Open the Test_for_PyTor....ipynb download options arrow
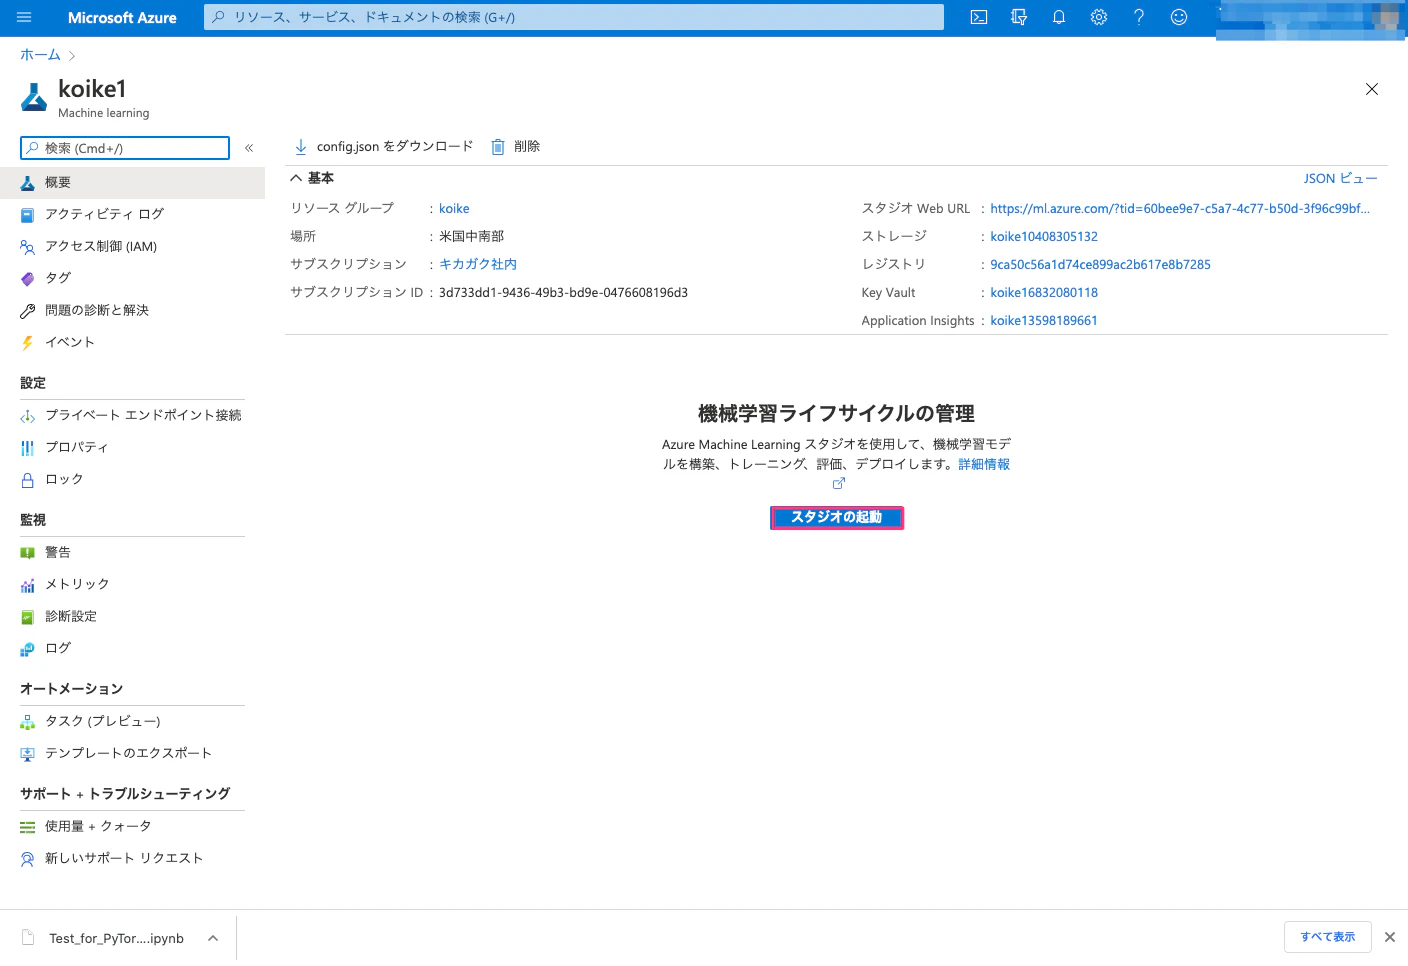 coord(213,938)
